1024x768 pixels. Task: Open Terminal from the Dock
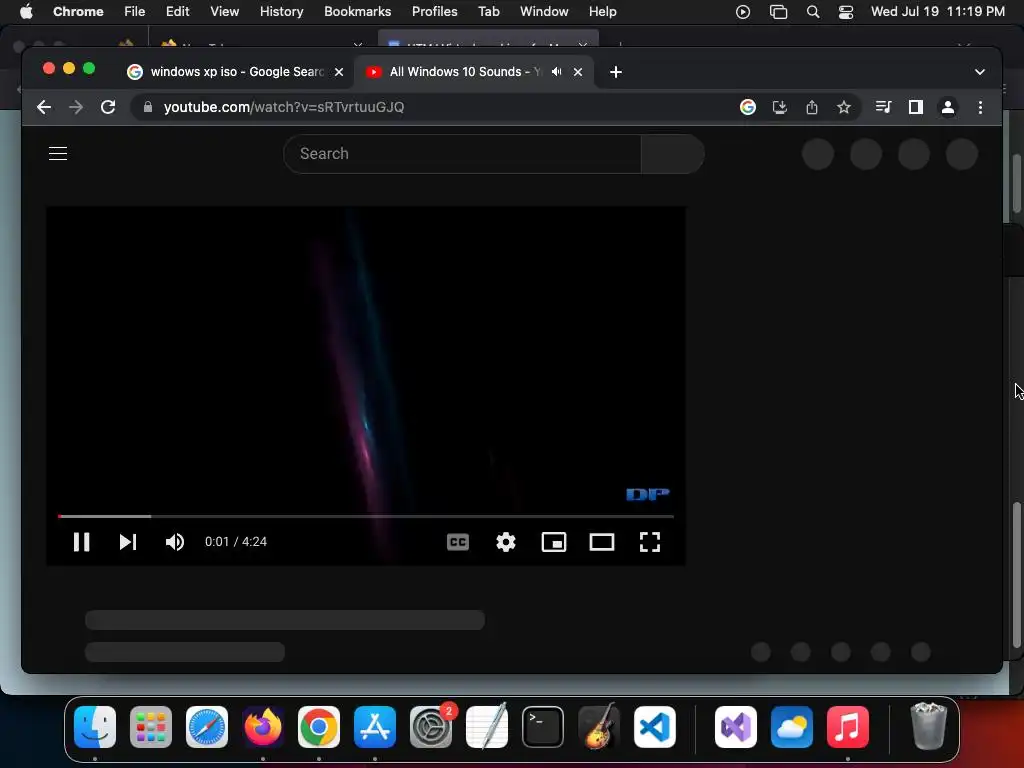[x=543, y=727]
